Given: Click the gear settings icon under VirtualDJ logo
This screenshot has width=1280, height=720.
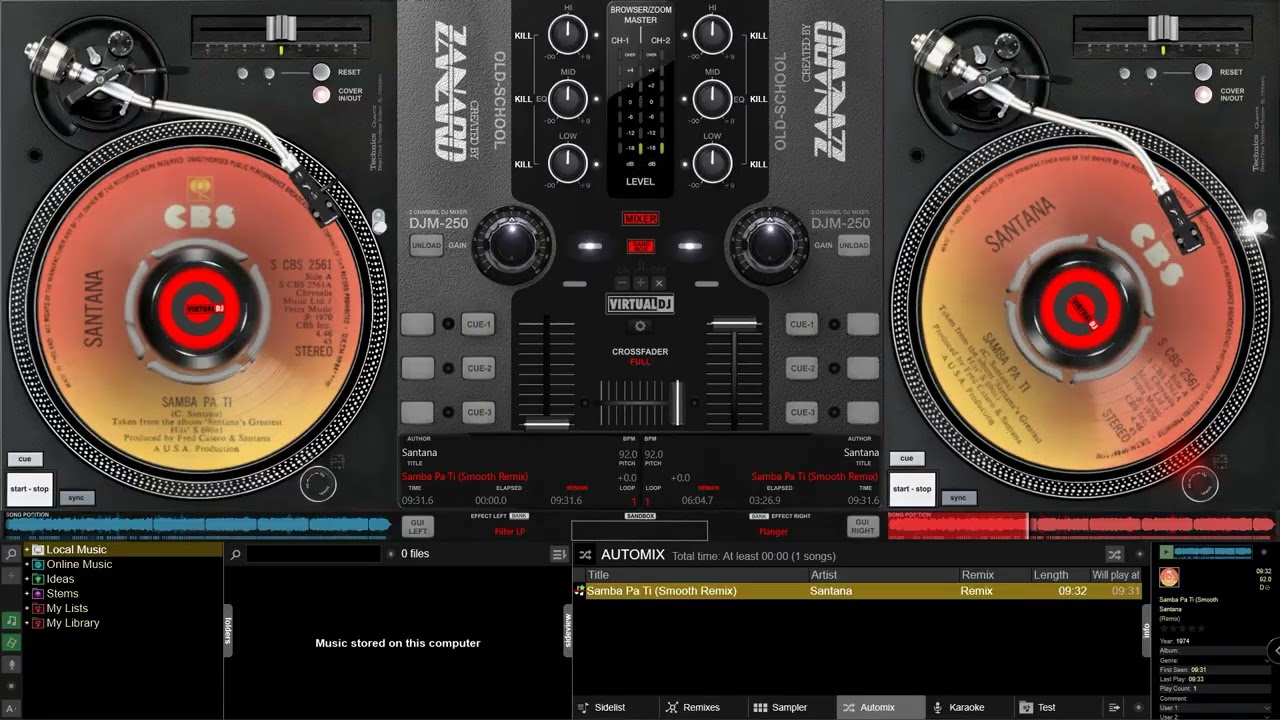Looking at the screenshot, I should tap(640, 327).
